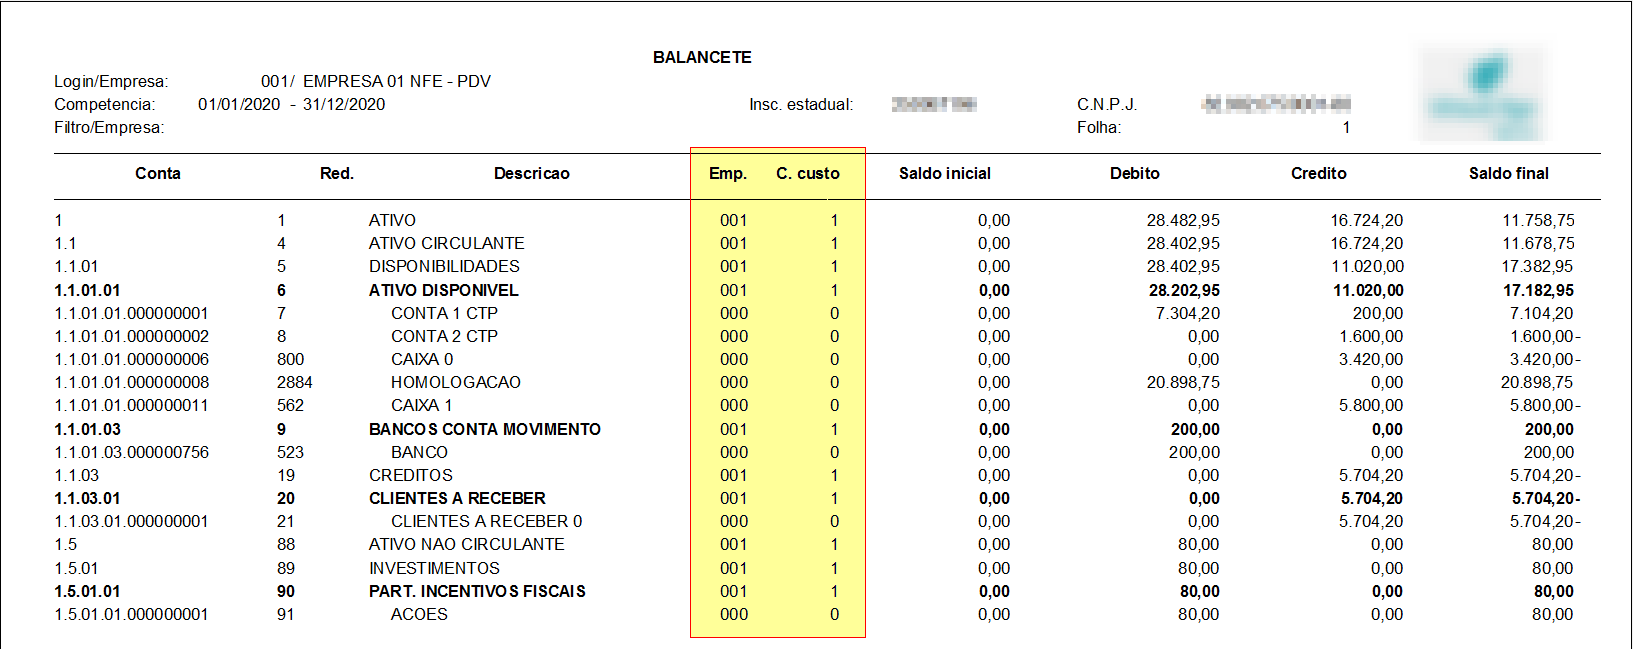This screenshot has height=649, width=1633.
Task: Click reduced code 800
Action: pos(291,359)
